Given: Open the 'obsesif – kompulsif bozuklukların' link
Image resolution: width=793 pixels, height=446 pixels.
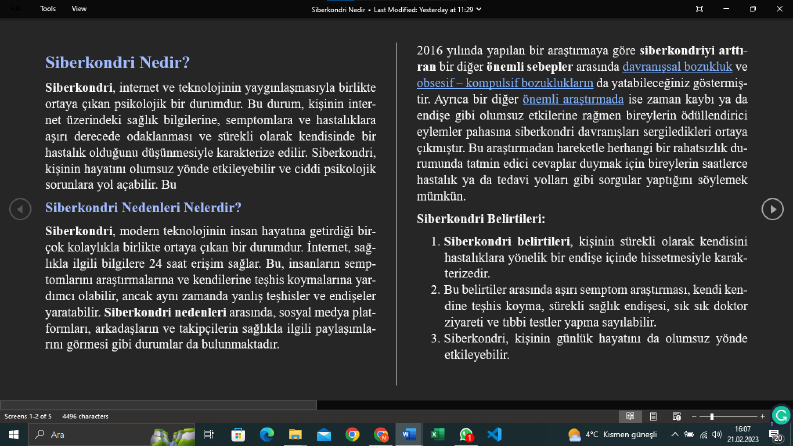Looking at the screenshot, I should (x=505, y=83).
